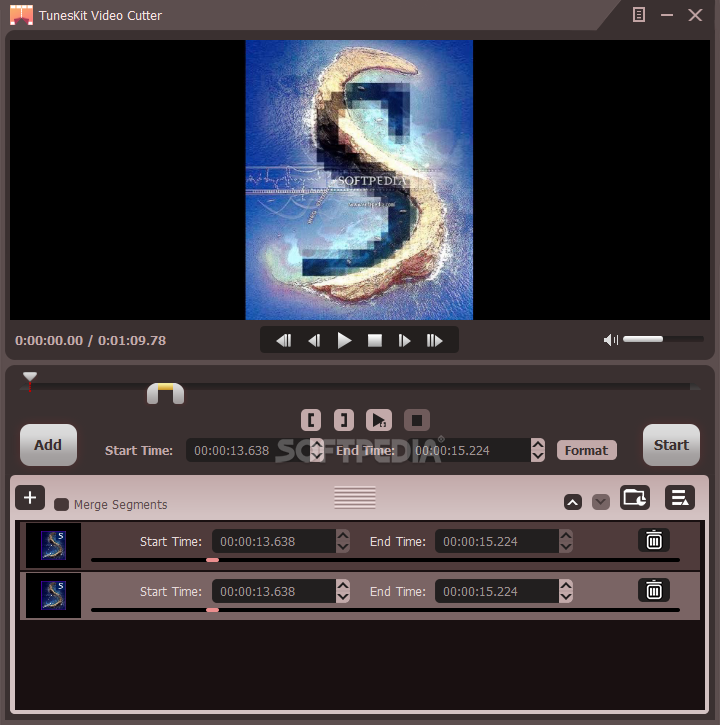Enable Merge Segments checkbox
The width and height of the screenshot is (720, 725).
tap(62, 504)
